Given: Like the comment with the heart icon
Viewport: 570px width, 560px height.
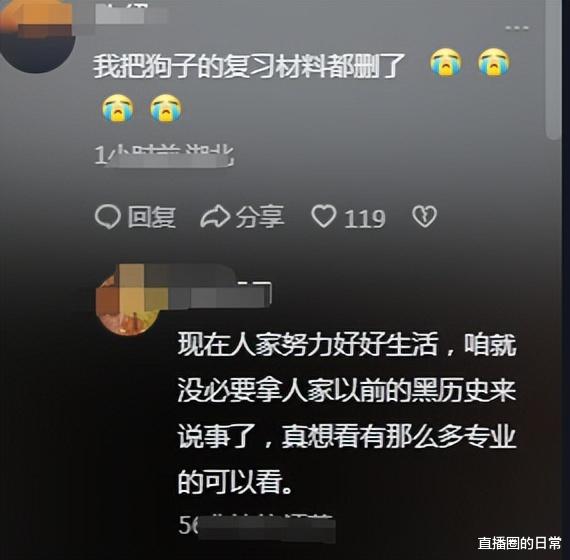Looking at the screenshot, I should pos(324,216).
